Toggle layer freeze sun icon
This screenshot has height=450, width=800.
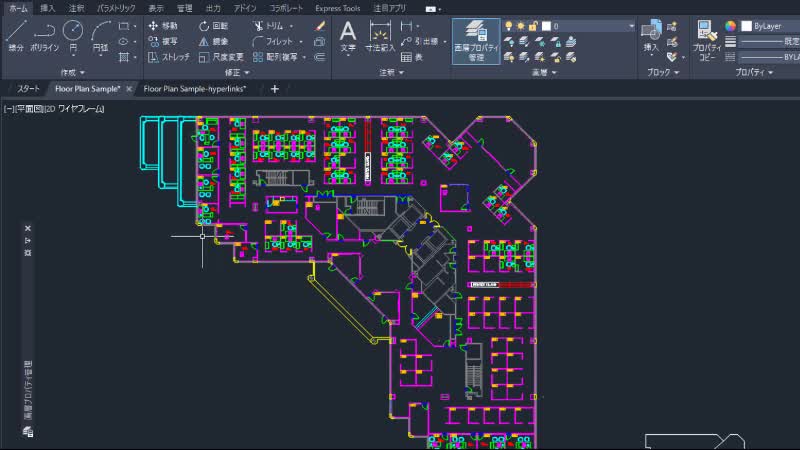pyautogui.click(x=520, y=26)
